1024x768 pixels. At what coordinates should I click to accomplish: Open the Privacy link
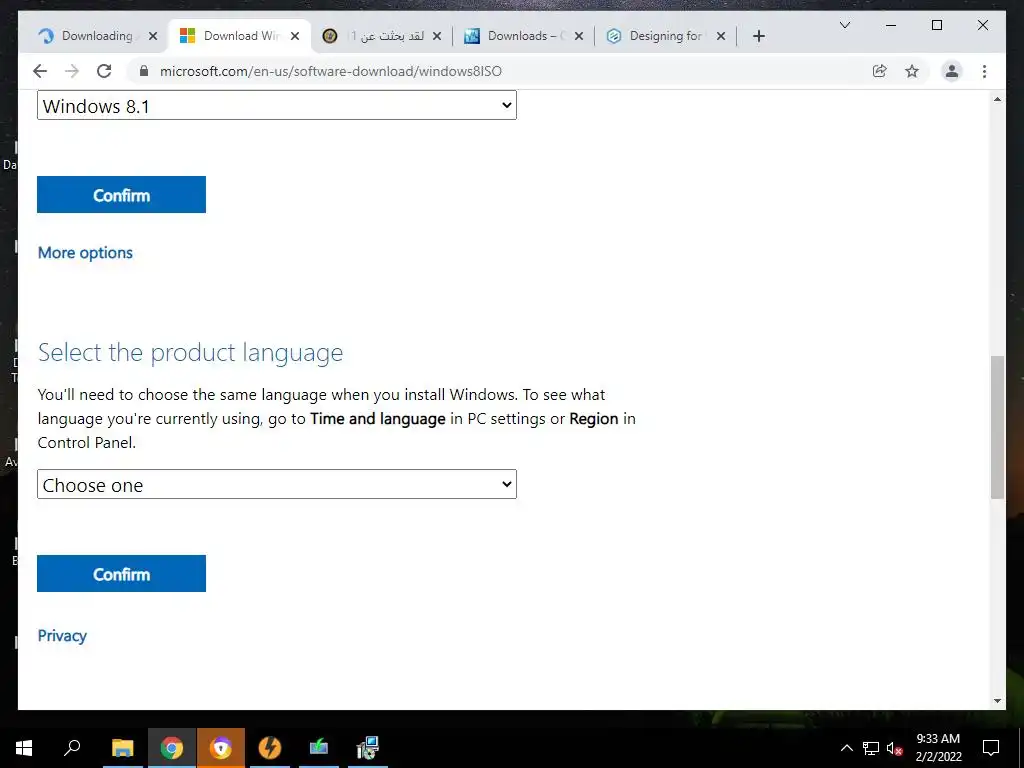[62, 635]
